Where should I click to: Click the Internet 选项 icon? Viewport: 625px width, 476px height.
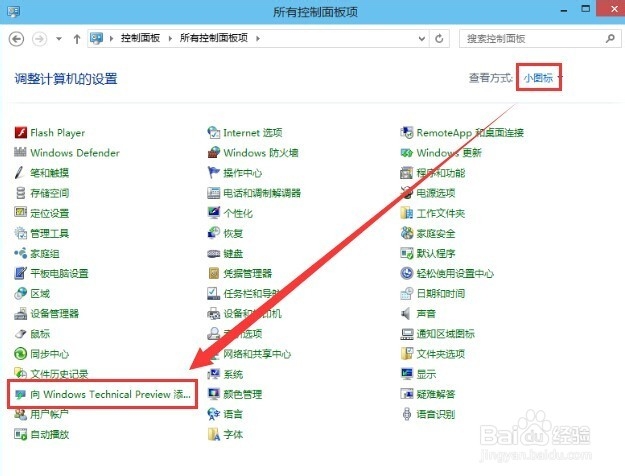coord(214,132)
